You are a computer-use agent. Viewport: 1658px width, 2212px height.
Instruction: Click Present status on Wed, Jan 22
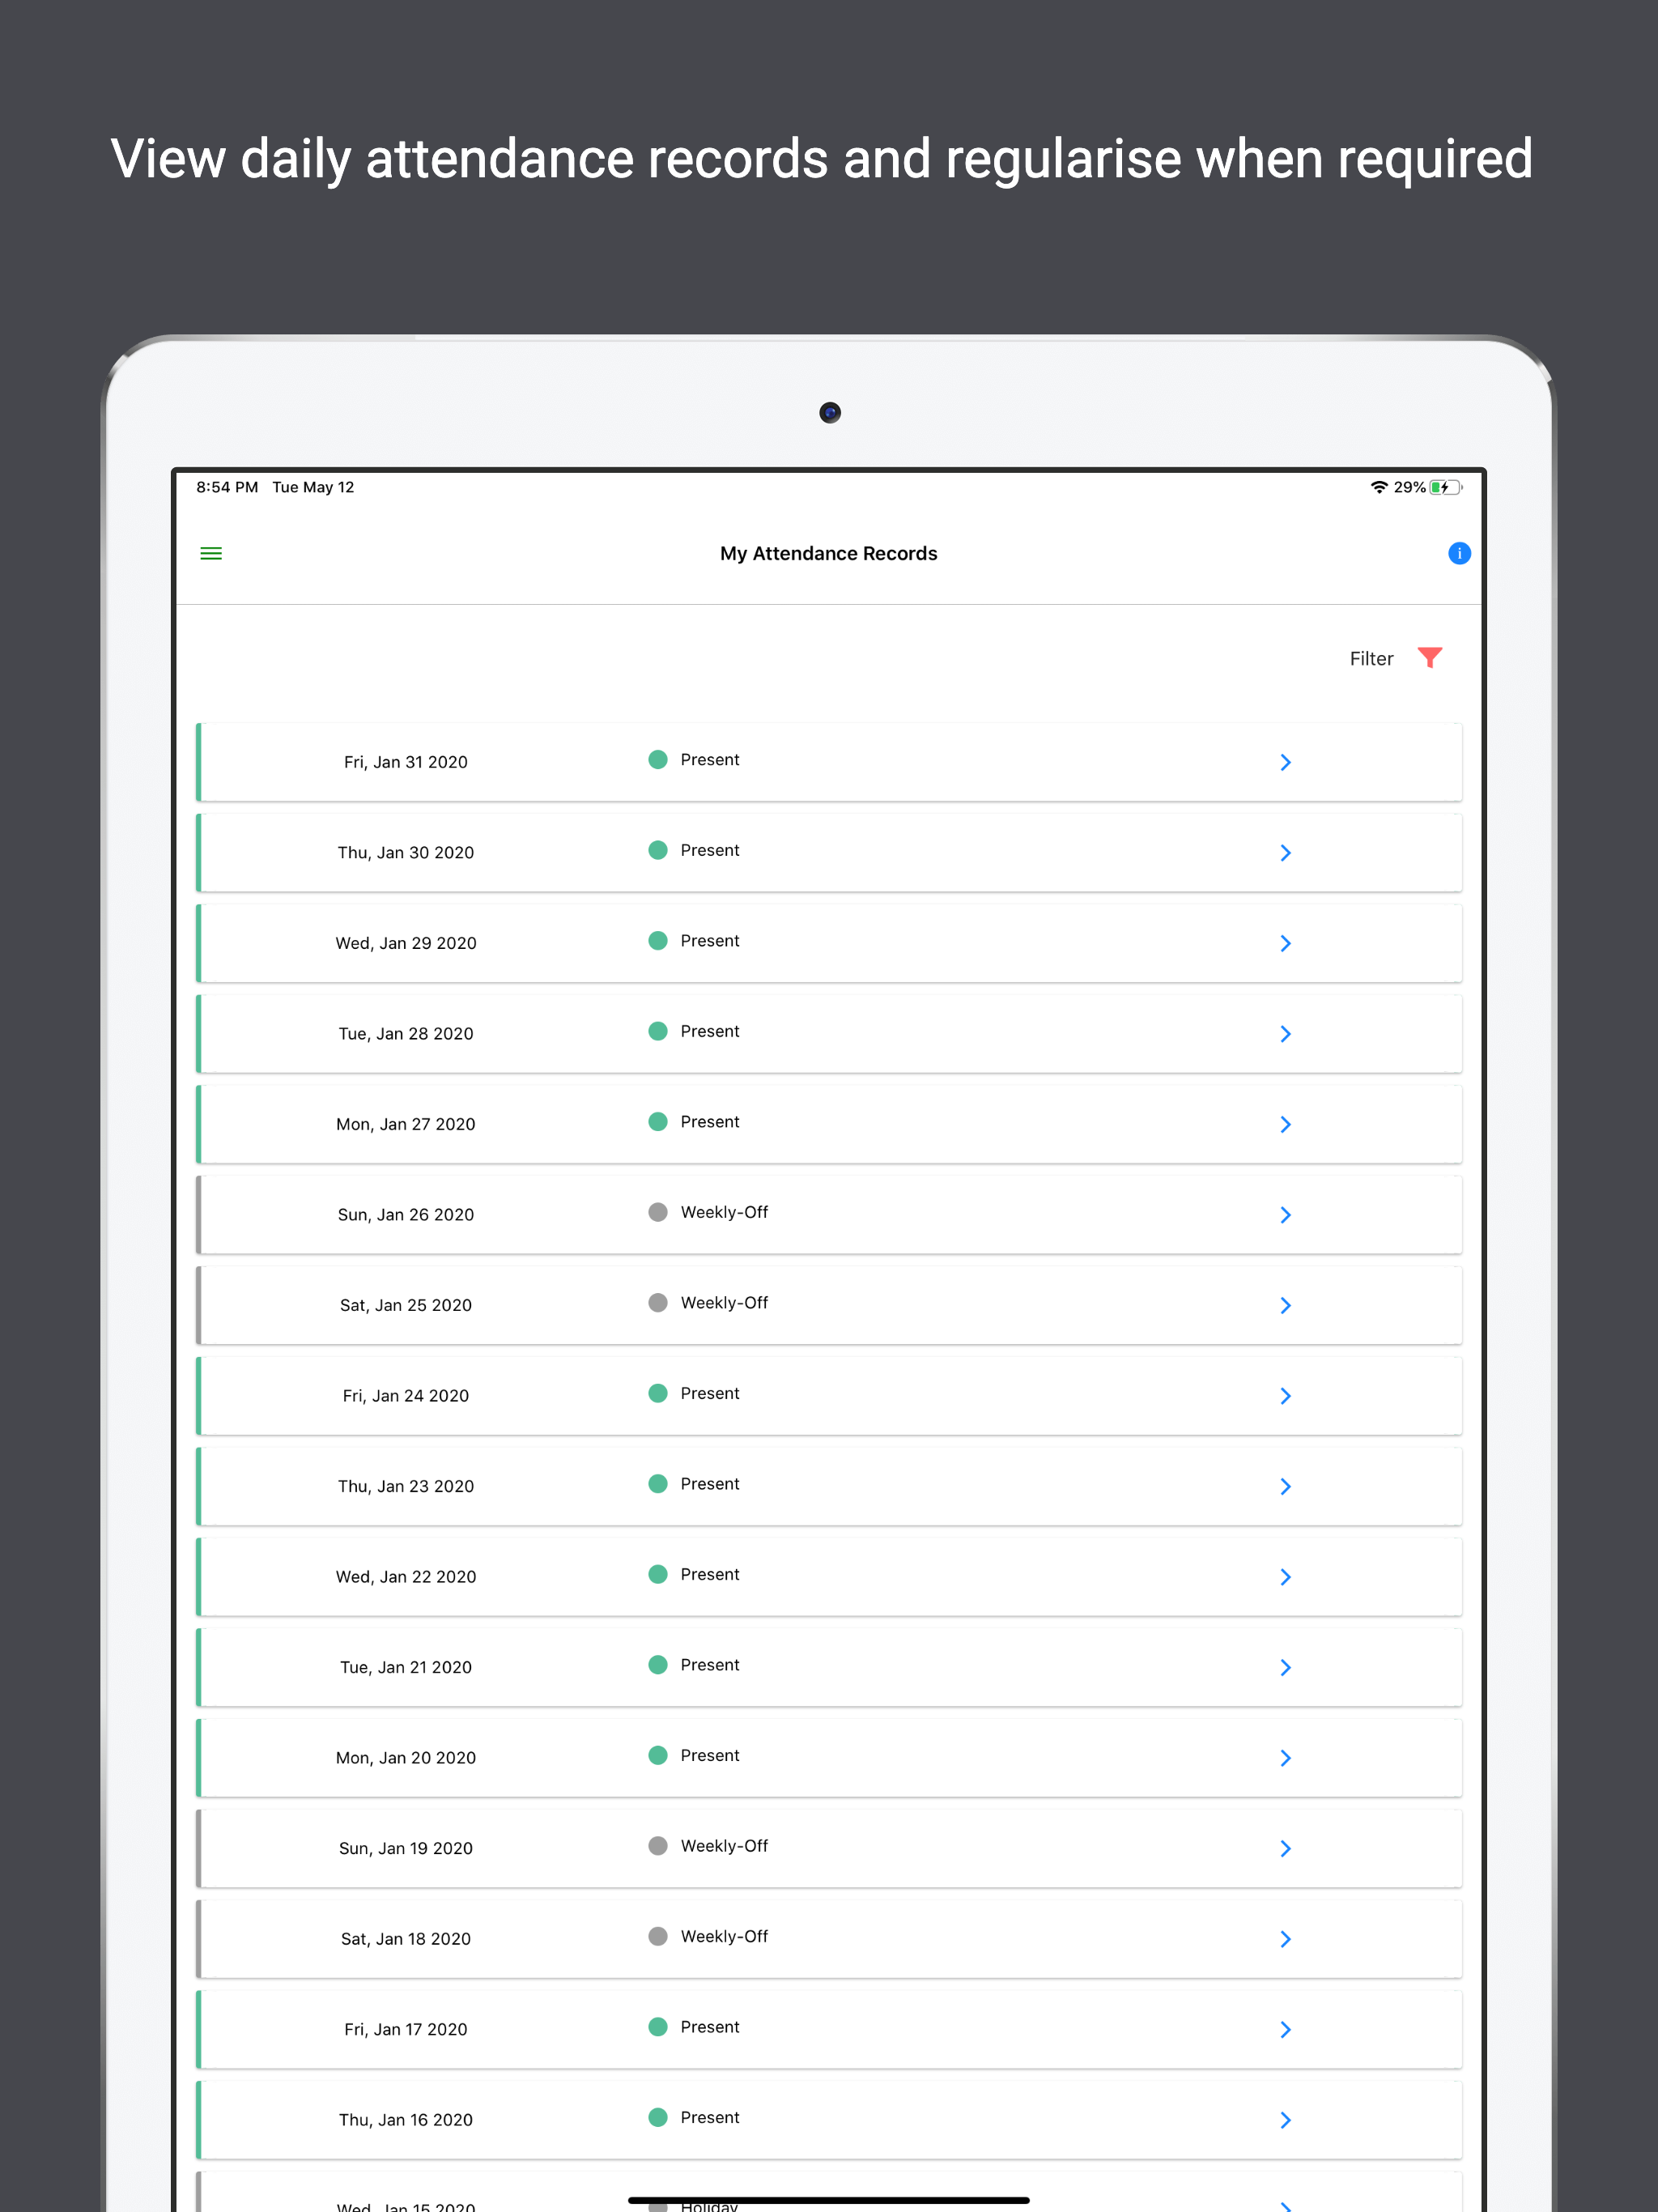point(710,1574)
